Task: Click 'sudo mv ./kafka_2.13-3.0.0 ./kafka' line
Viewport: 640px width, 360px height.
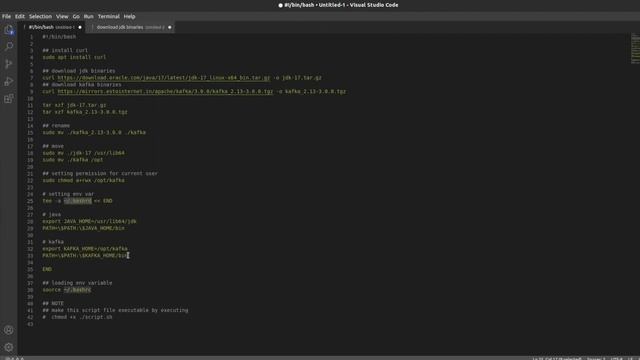Action: tap(94, 132)
